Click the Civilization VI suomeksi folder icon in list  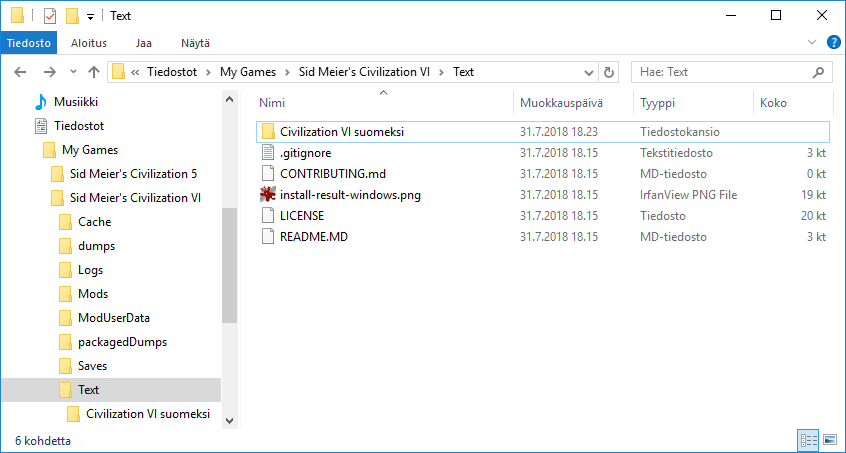point(268,132)
